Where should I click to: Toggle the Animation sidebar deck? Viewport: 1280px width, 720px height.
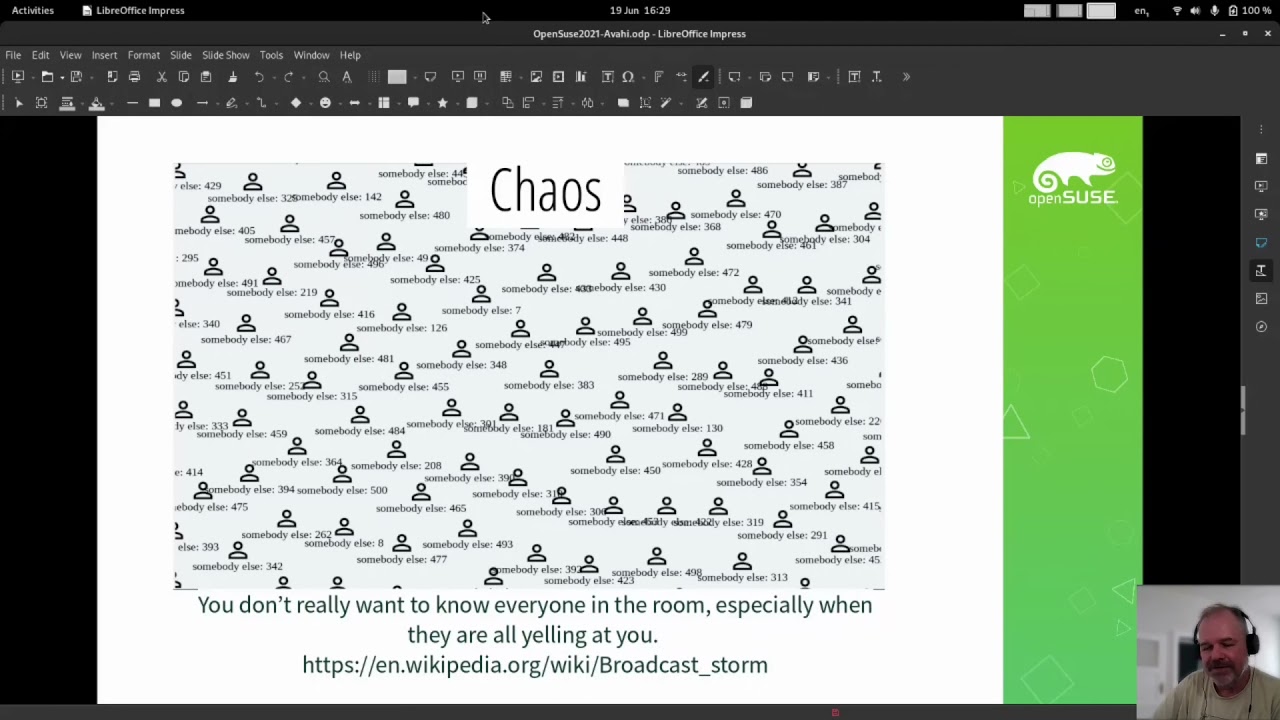click(1261, 214)
